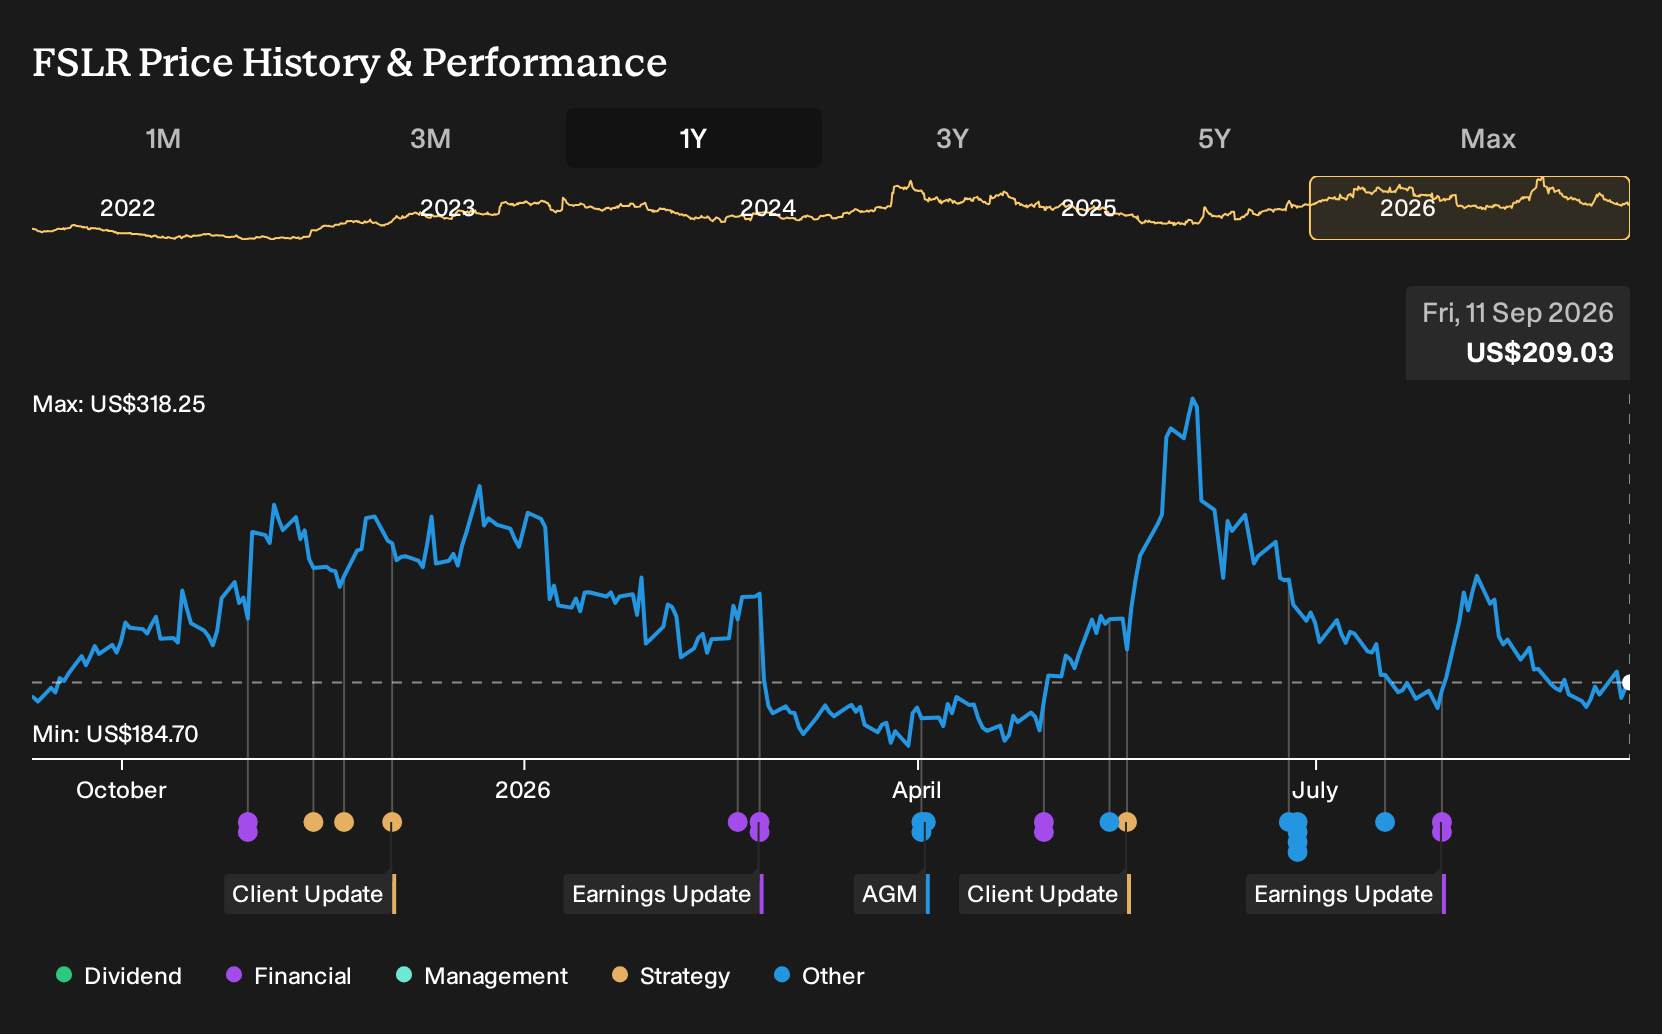Click the US$209.03 price tooltip
Viewport: 1662px width, 1034px height.
[1518, 333]
